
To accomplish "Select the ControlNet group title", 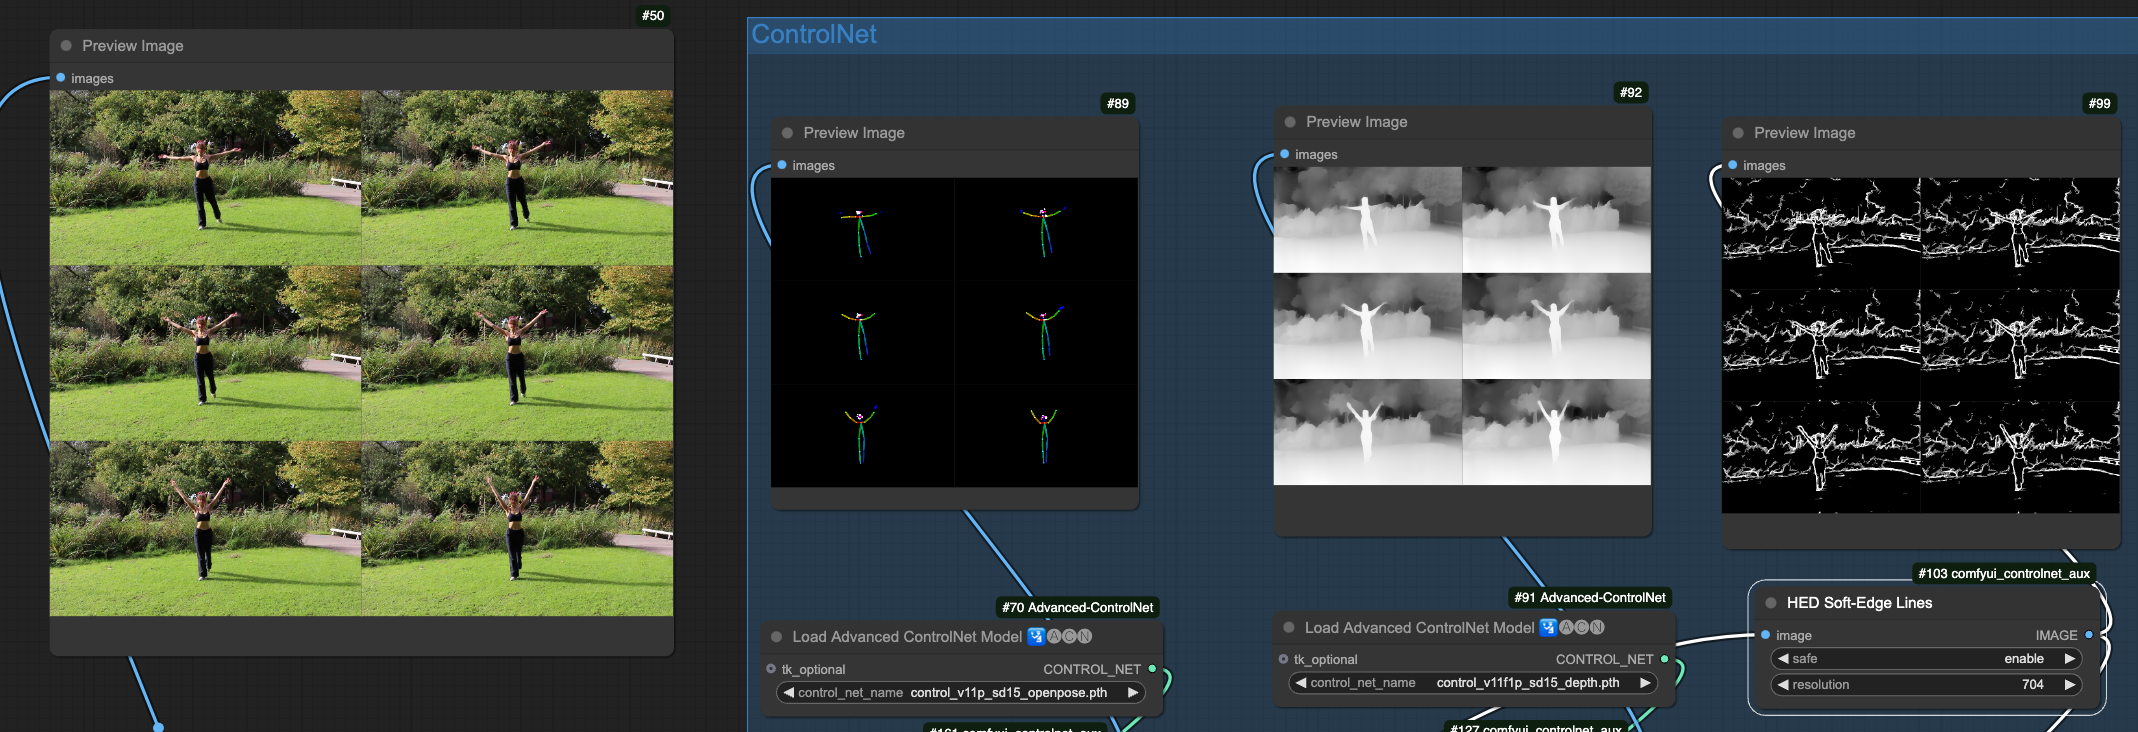I will pyautogui.click(x=813, y=35).
